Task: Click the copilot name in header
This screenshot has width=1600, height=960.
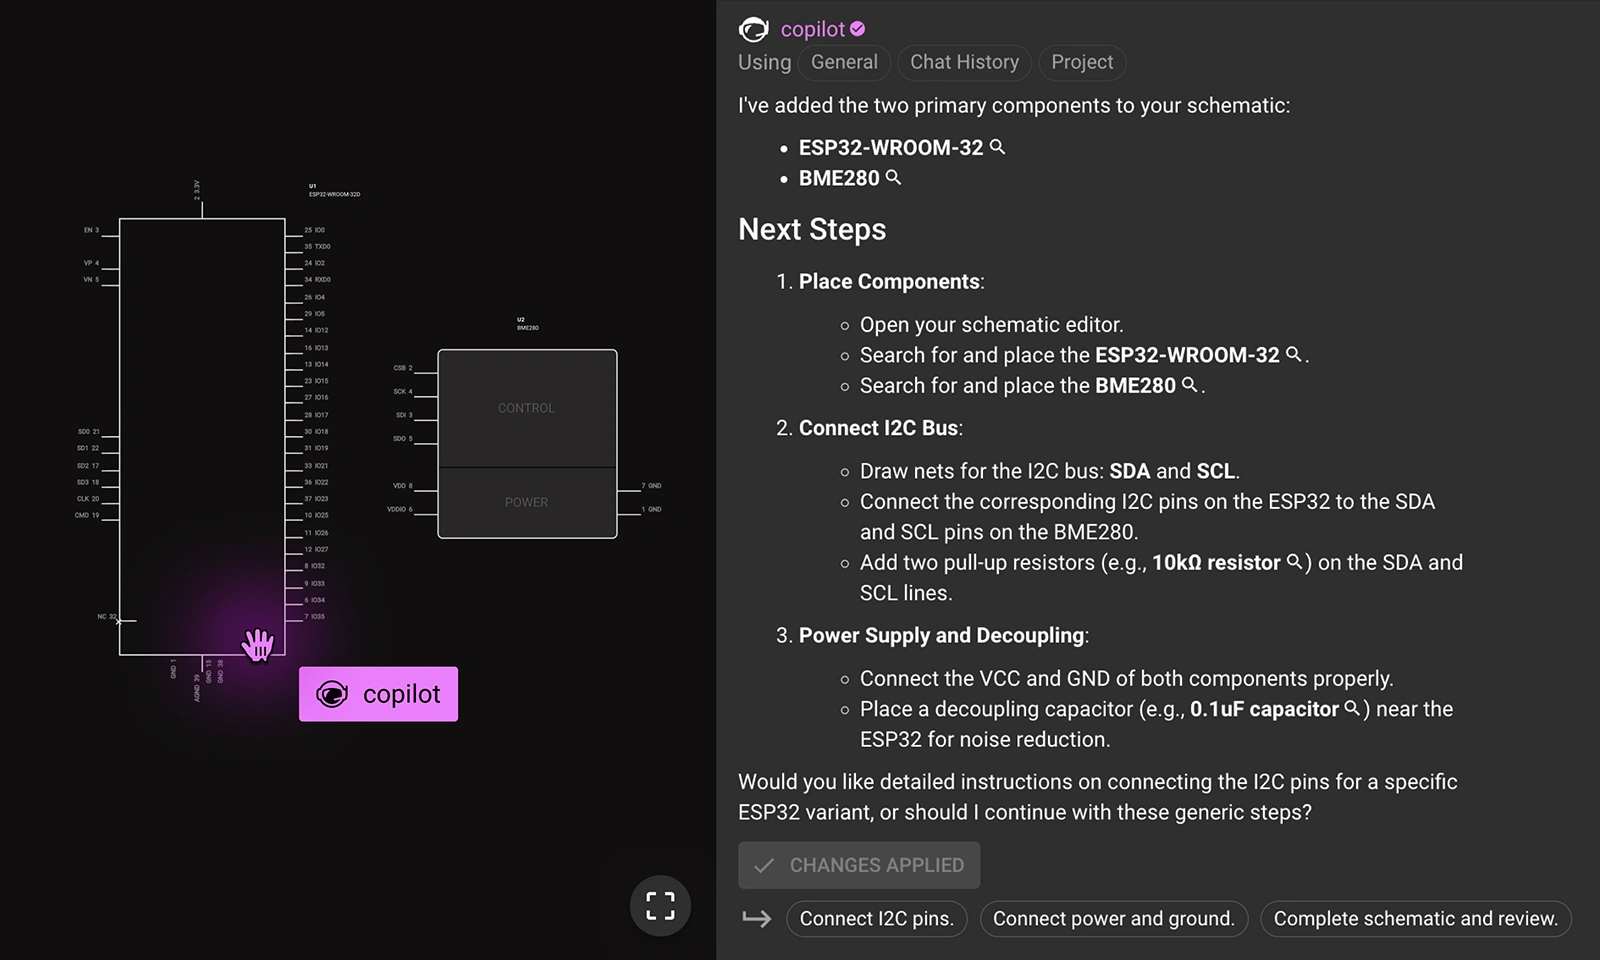Action: click(x=812, y=29)
